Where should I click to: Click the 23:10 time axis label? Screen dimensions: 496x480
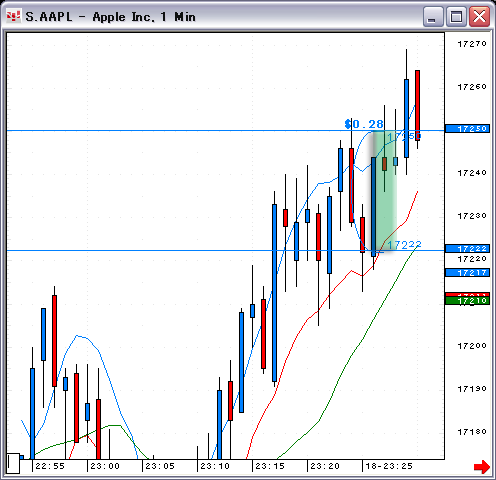215,466
